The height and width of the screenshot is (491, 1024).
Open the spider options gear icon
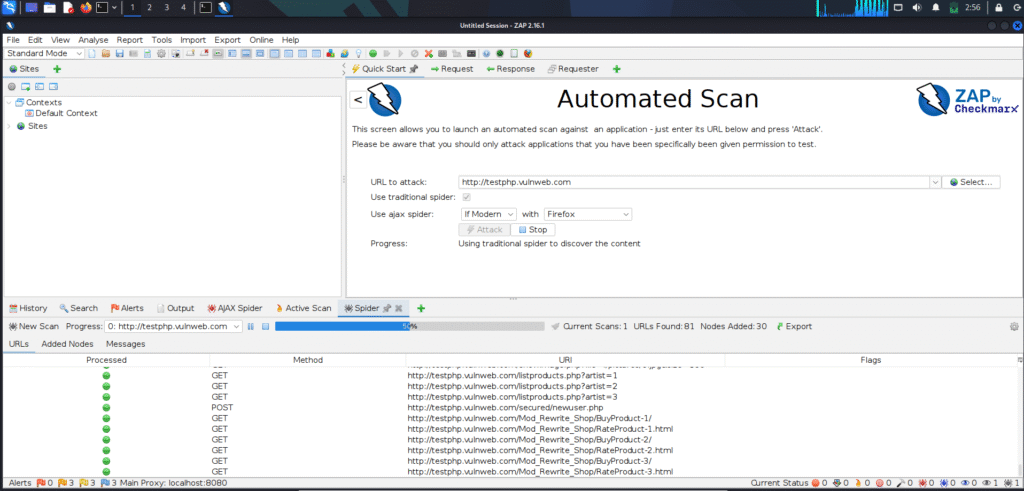(1014, 326)
